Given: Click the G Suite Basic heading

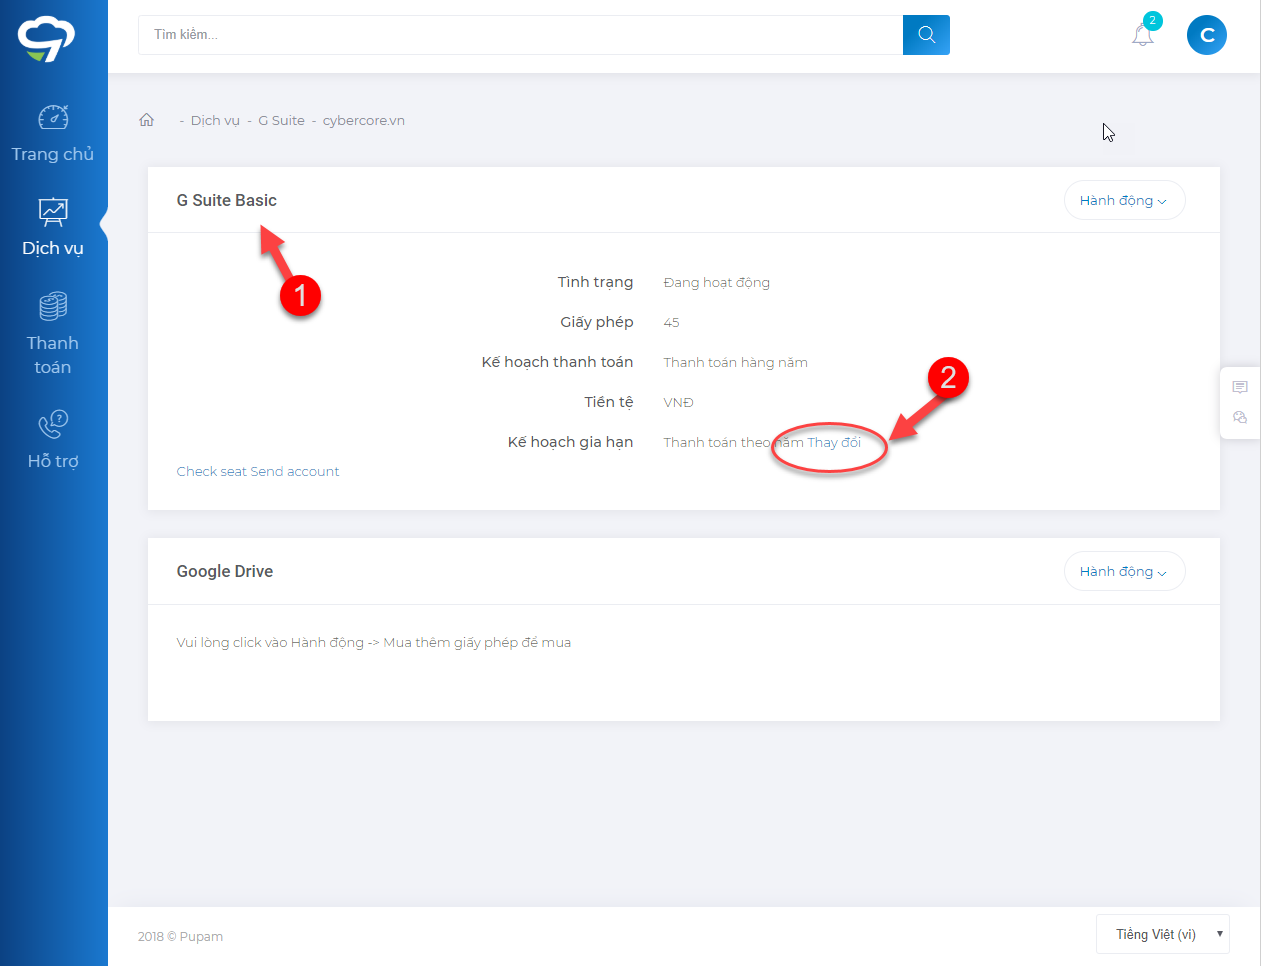Looking at the screenshot, I should tap(227, 200).
